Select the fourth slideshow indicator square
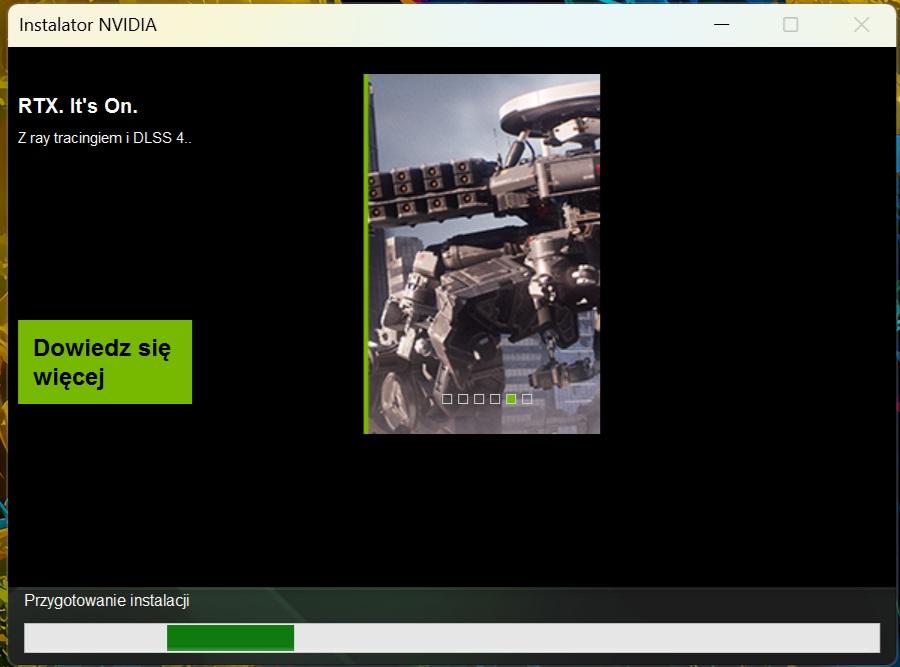The width and height of the screenshot is (900, 667). pyautogui.click(x=495, y=398)
